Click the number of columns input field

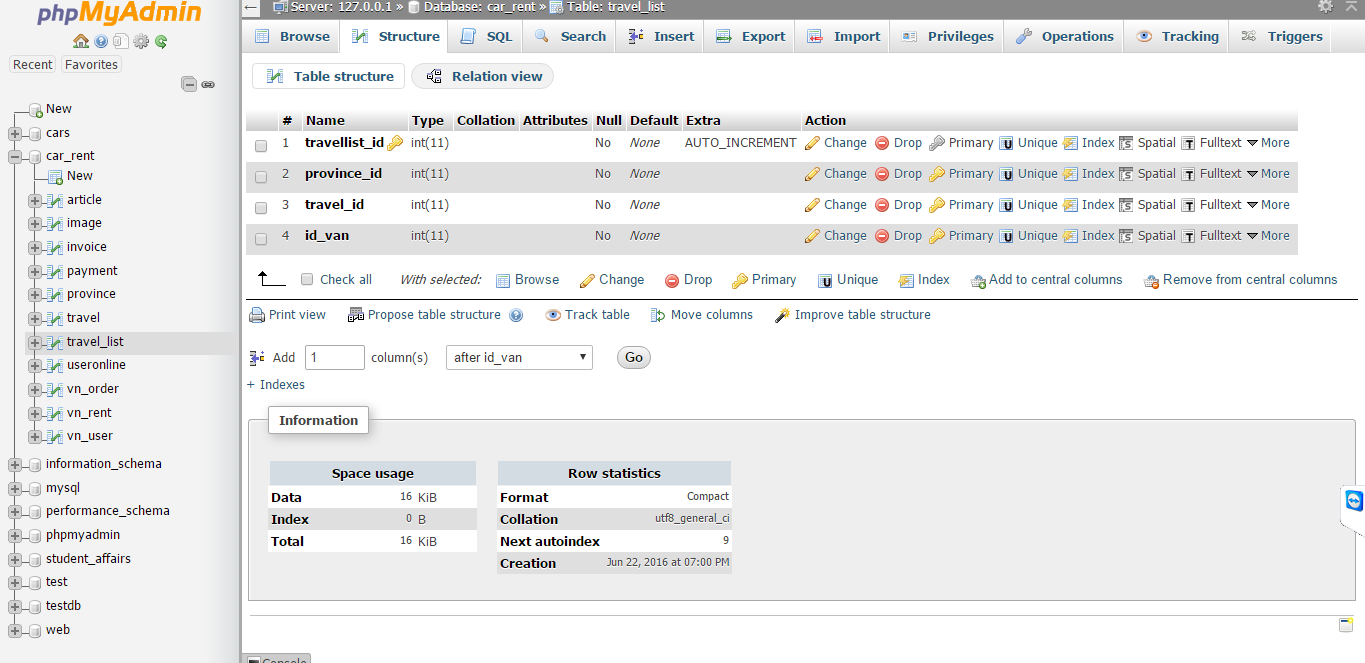pos(335,357)
